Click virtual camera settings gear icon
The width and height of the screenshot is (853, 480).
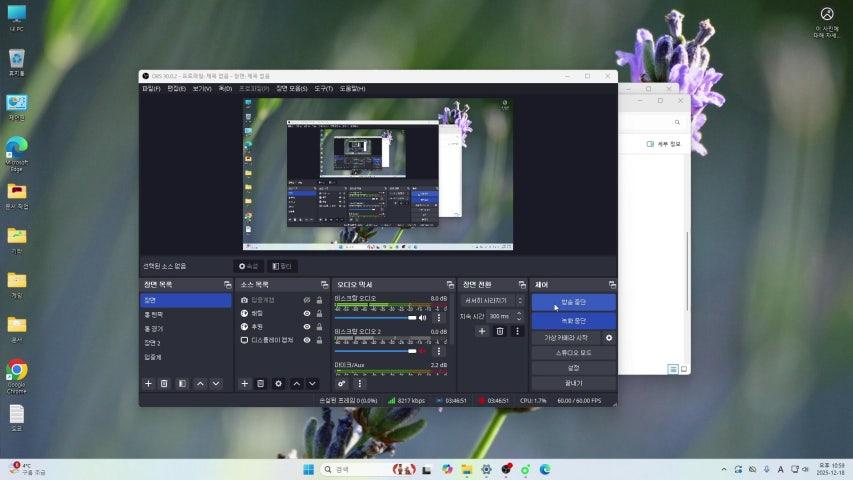pyautogui.click(x=609, y=338)
